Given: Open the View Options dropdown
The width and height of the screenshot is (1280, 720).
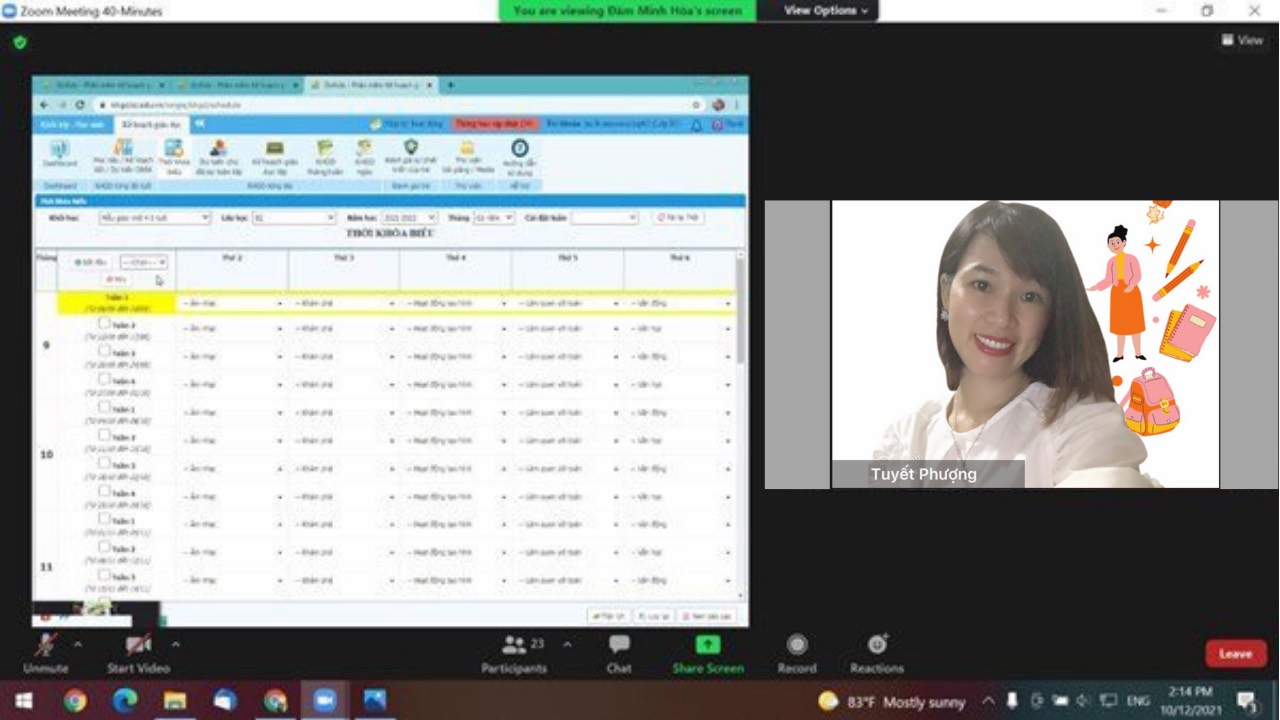Looking at the screenshot, I should 825,11.
